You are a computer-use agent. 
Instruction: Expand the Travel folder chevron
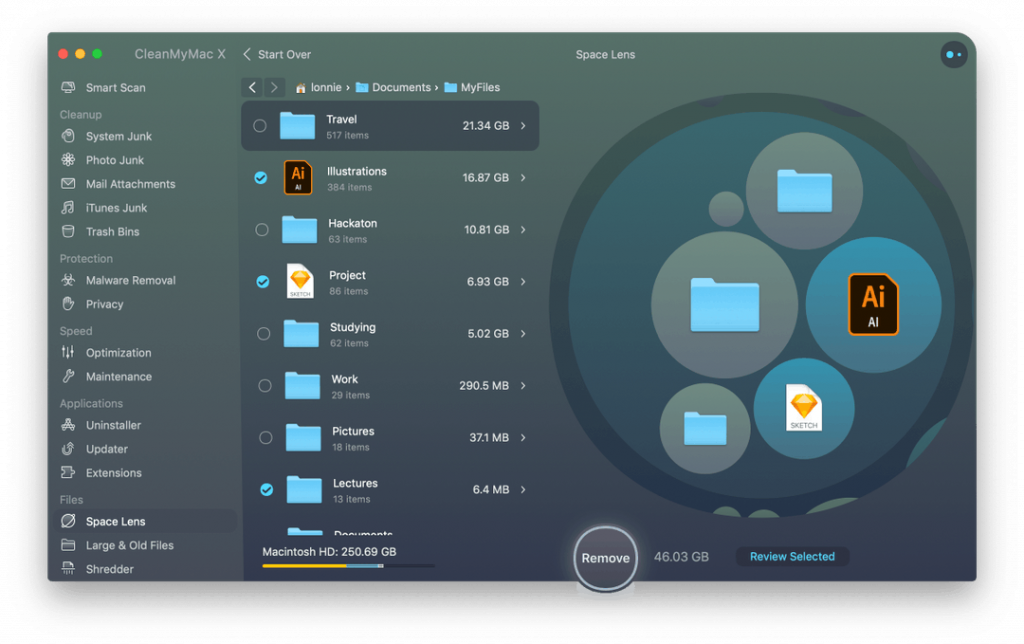point(523,125)
